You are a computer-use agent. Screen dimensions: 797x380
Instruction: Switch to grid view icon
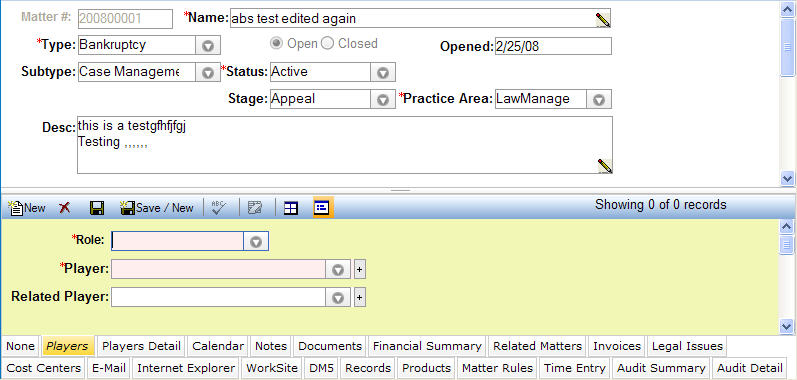click(x=291, y=208)
